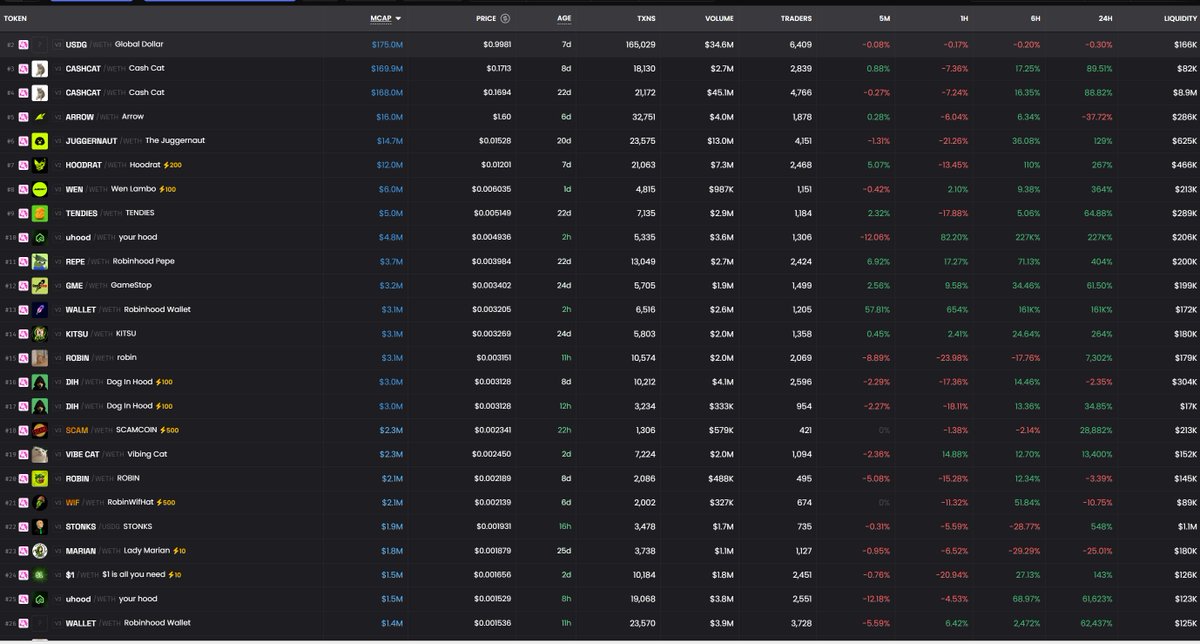Screen dimensions: 1200x644
Task: Click the CASHCAT logo in the $169.9M row
Action: pos(39,69)
